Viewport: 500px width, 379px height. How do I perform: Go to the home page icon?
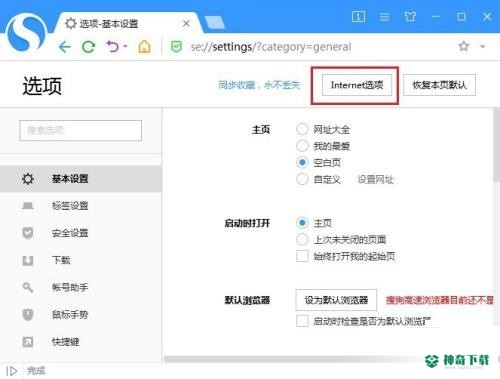[144, 47]
